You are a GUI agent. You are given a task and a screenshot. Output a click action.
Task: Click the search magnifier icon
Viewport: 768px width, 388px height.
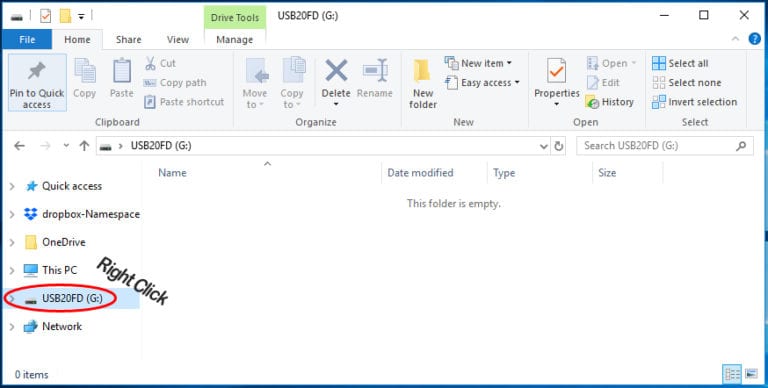pos(741,146)
